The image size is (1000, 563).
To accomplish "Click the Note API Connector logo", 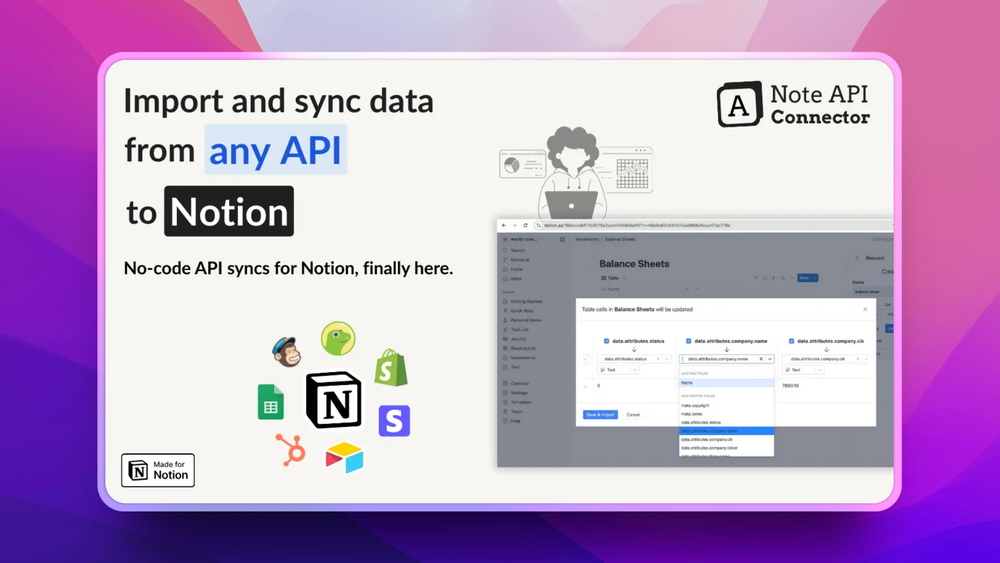I will [793, 104].
